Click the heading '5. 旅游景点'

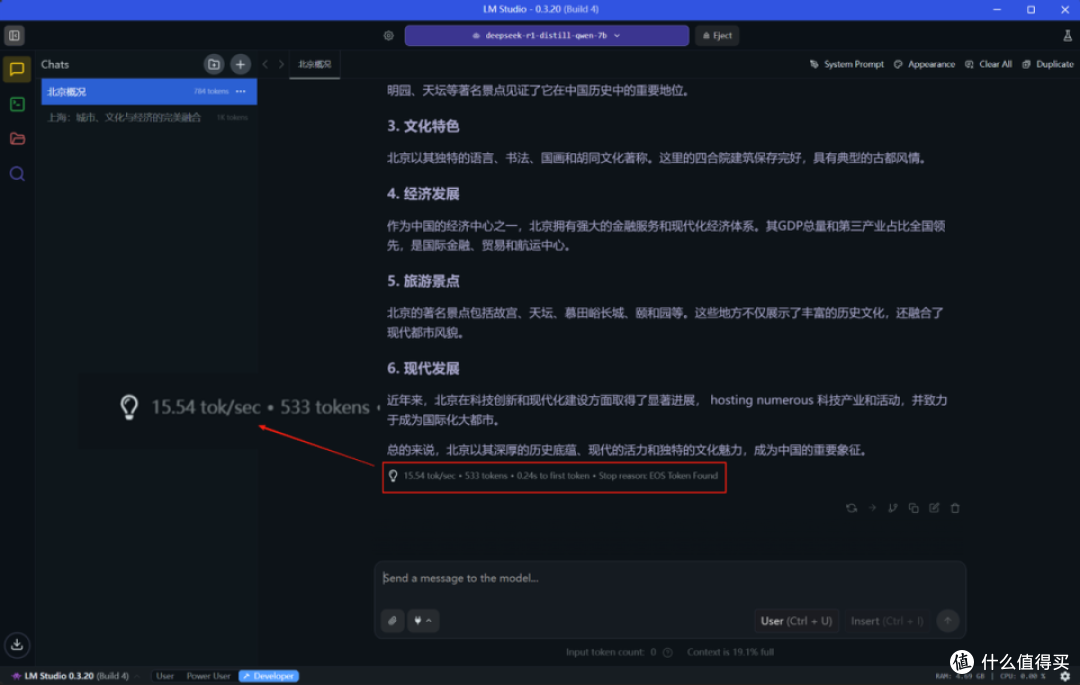[423, 282]
